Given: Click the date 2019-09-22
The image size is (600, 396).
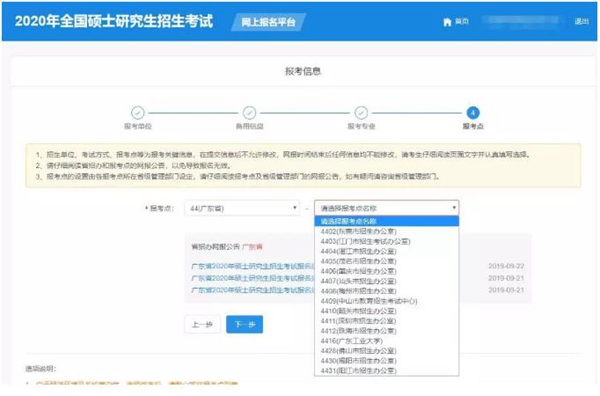Looking at the screenshot, I should (x=506, y=266).
